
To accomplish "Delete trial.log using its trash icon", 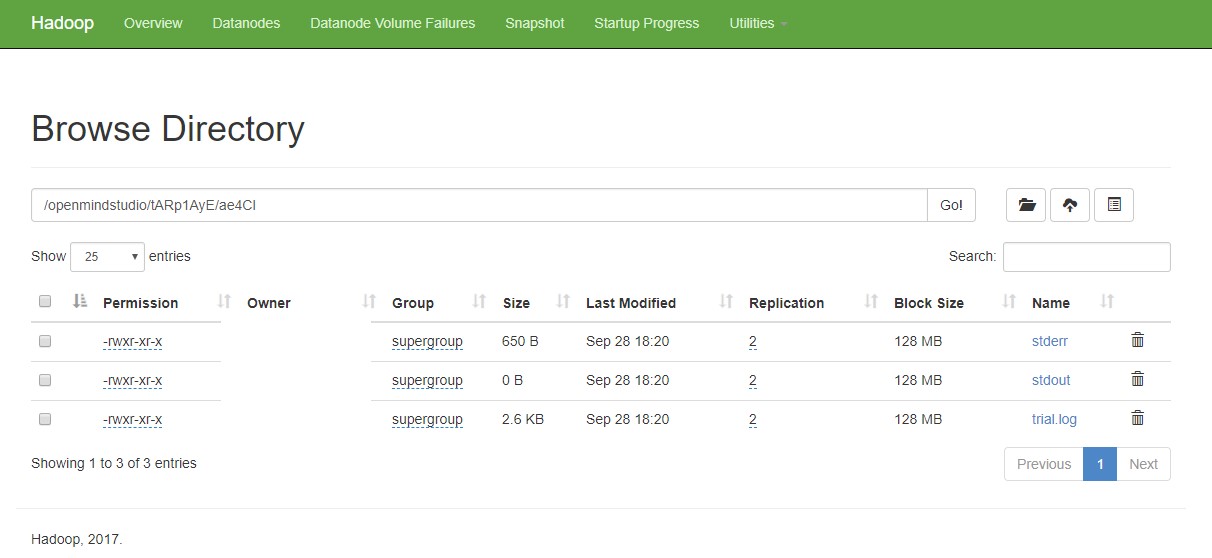I will 1137,419.
